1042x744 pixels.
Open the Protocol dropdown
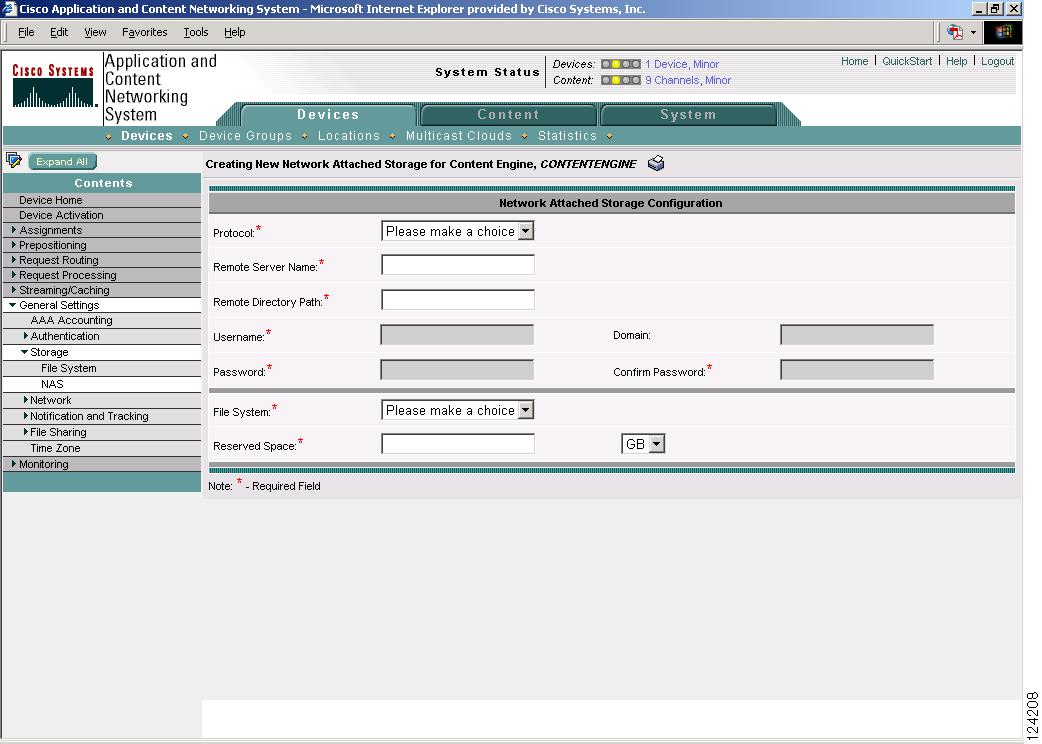click(x=526, y=230)
